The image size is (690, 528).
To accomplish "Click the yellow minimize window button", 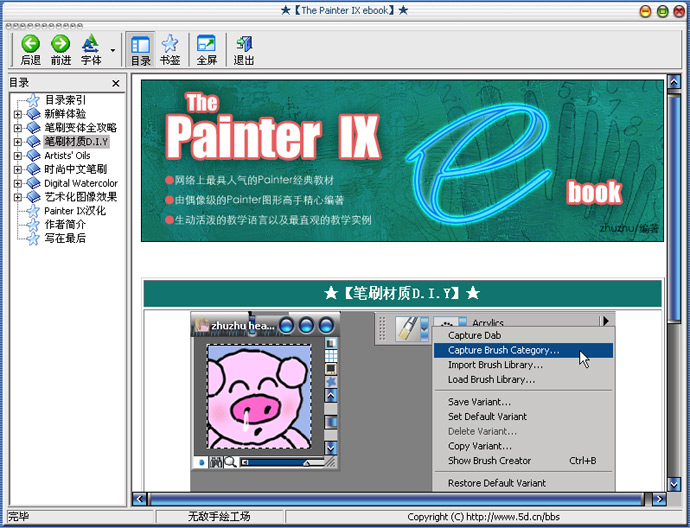I will click(x=645, y=11).
